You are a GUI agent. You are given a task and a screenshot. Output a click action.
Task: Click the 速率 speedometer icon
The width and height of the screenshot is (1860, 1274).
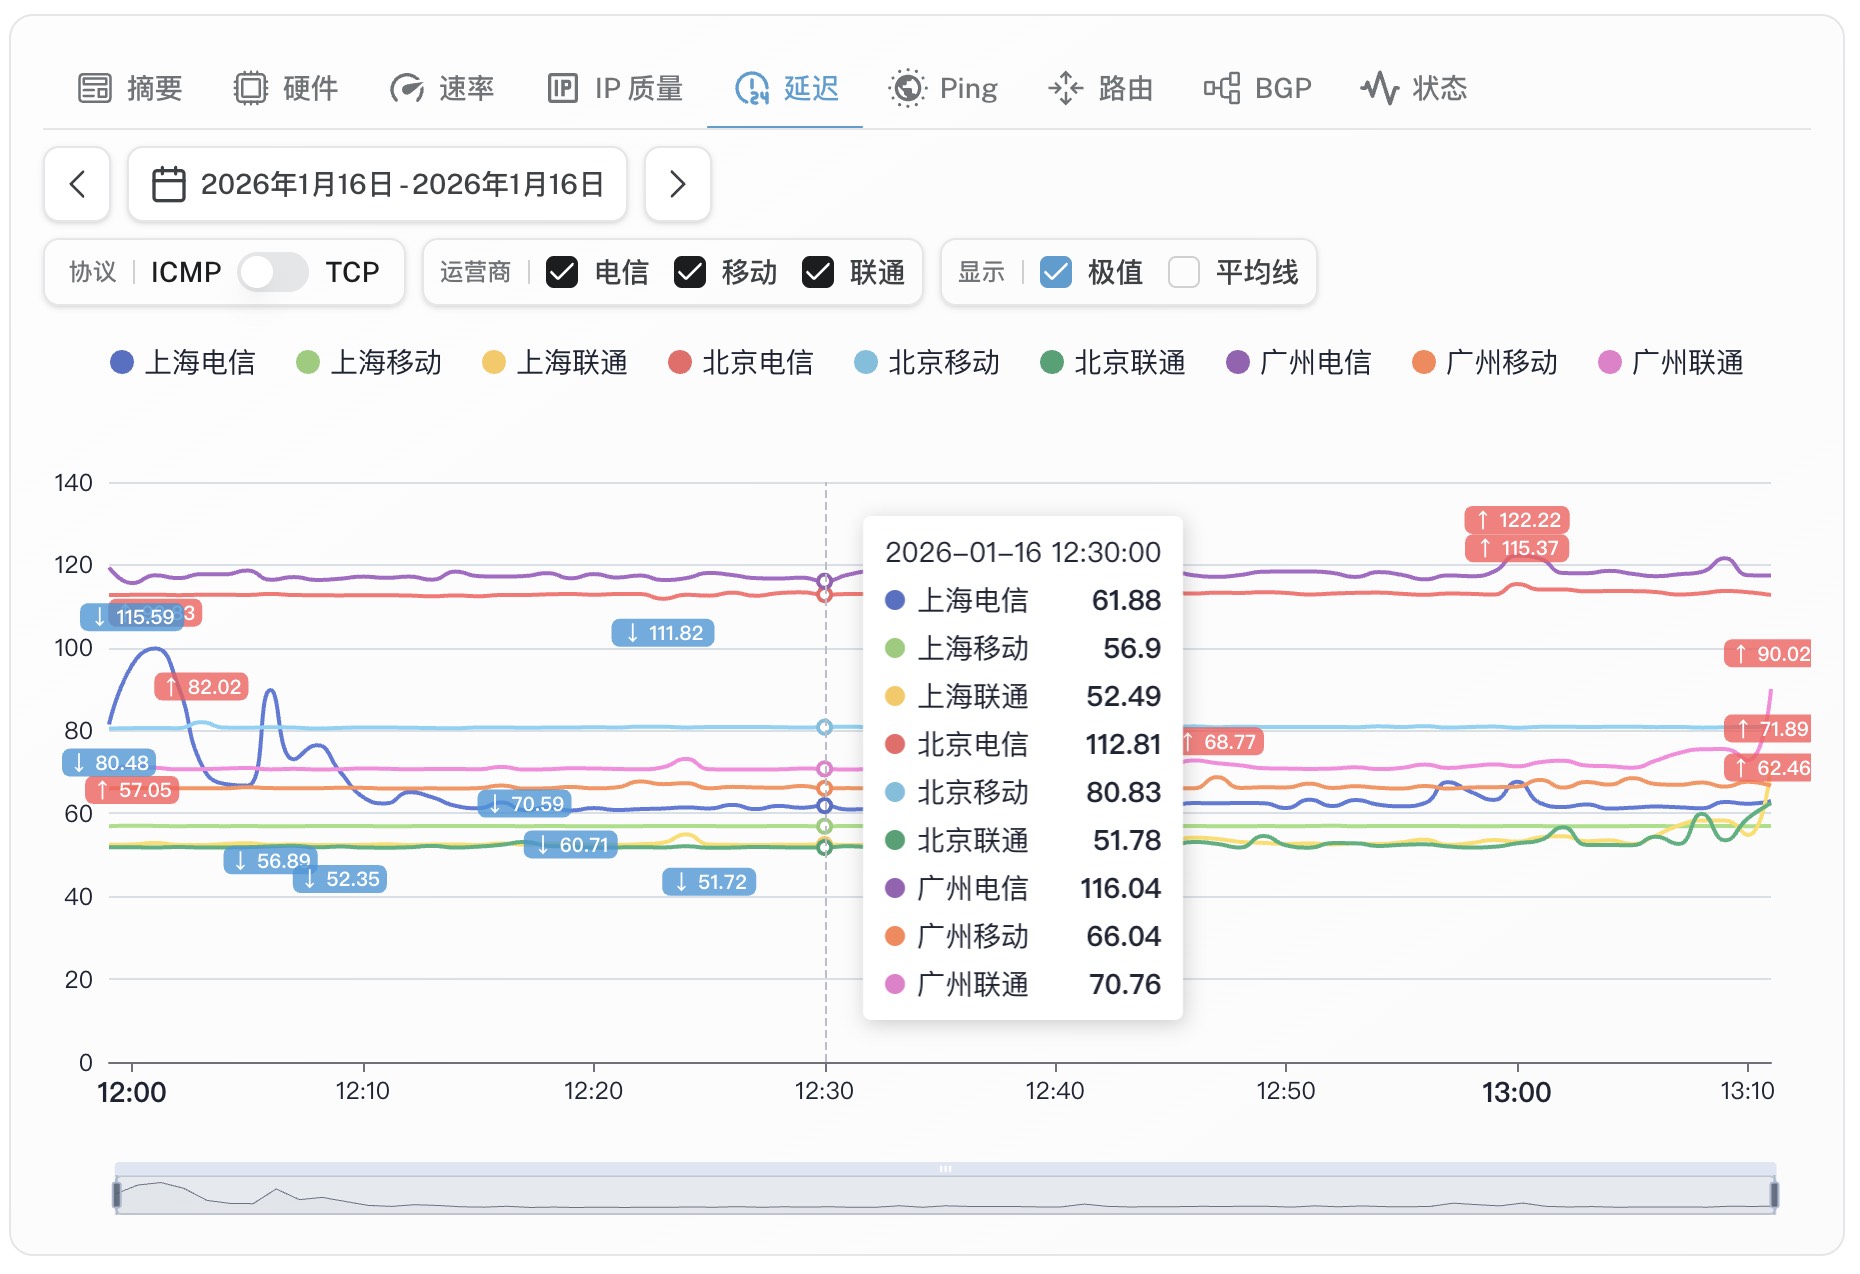click(x=407, y=89)
